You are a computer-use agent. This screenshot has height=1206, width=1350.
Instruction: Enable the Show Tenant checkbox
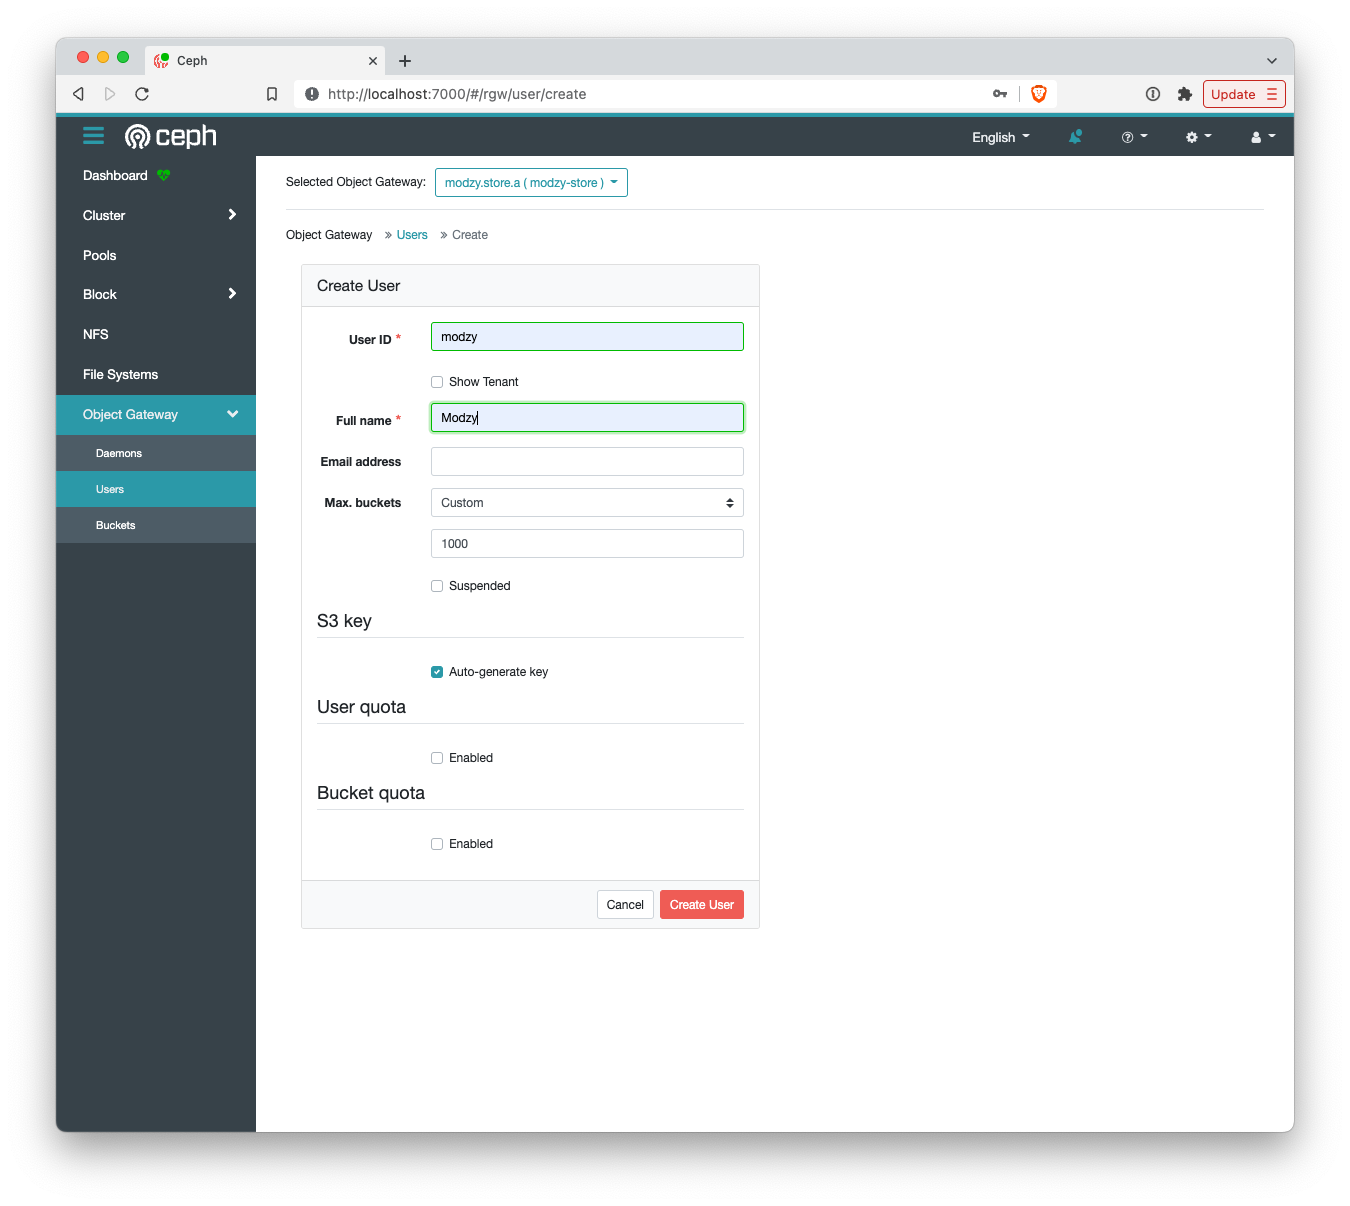point(437,382)
